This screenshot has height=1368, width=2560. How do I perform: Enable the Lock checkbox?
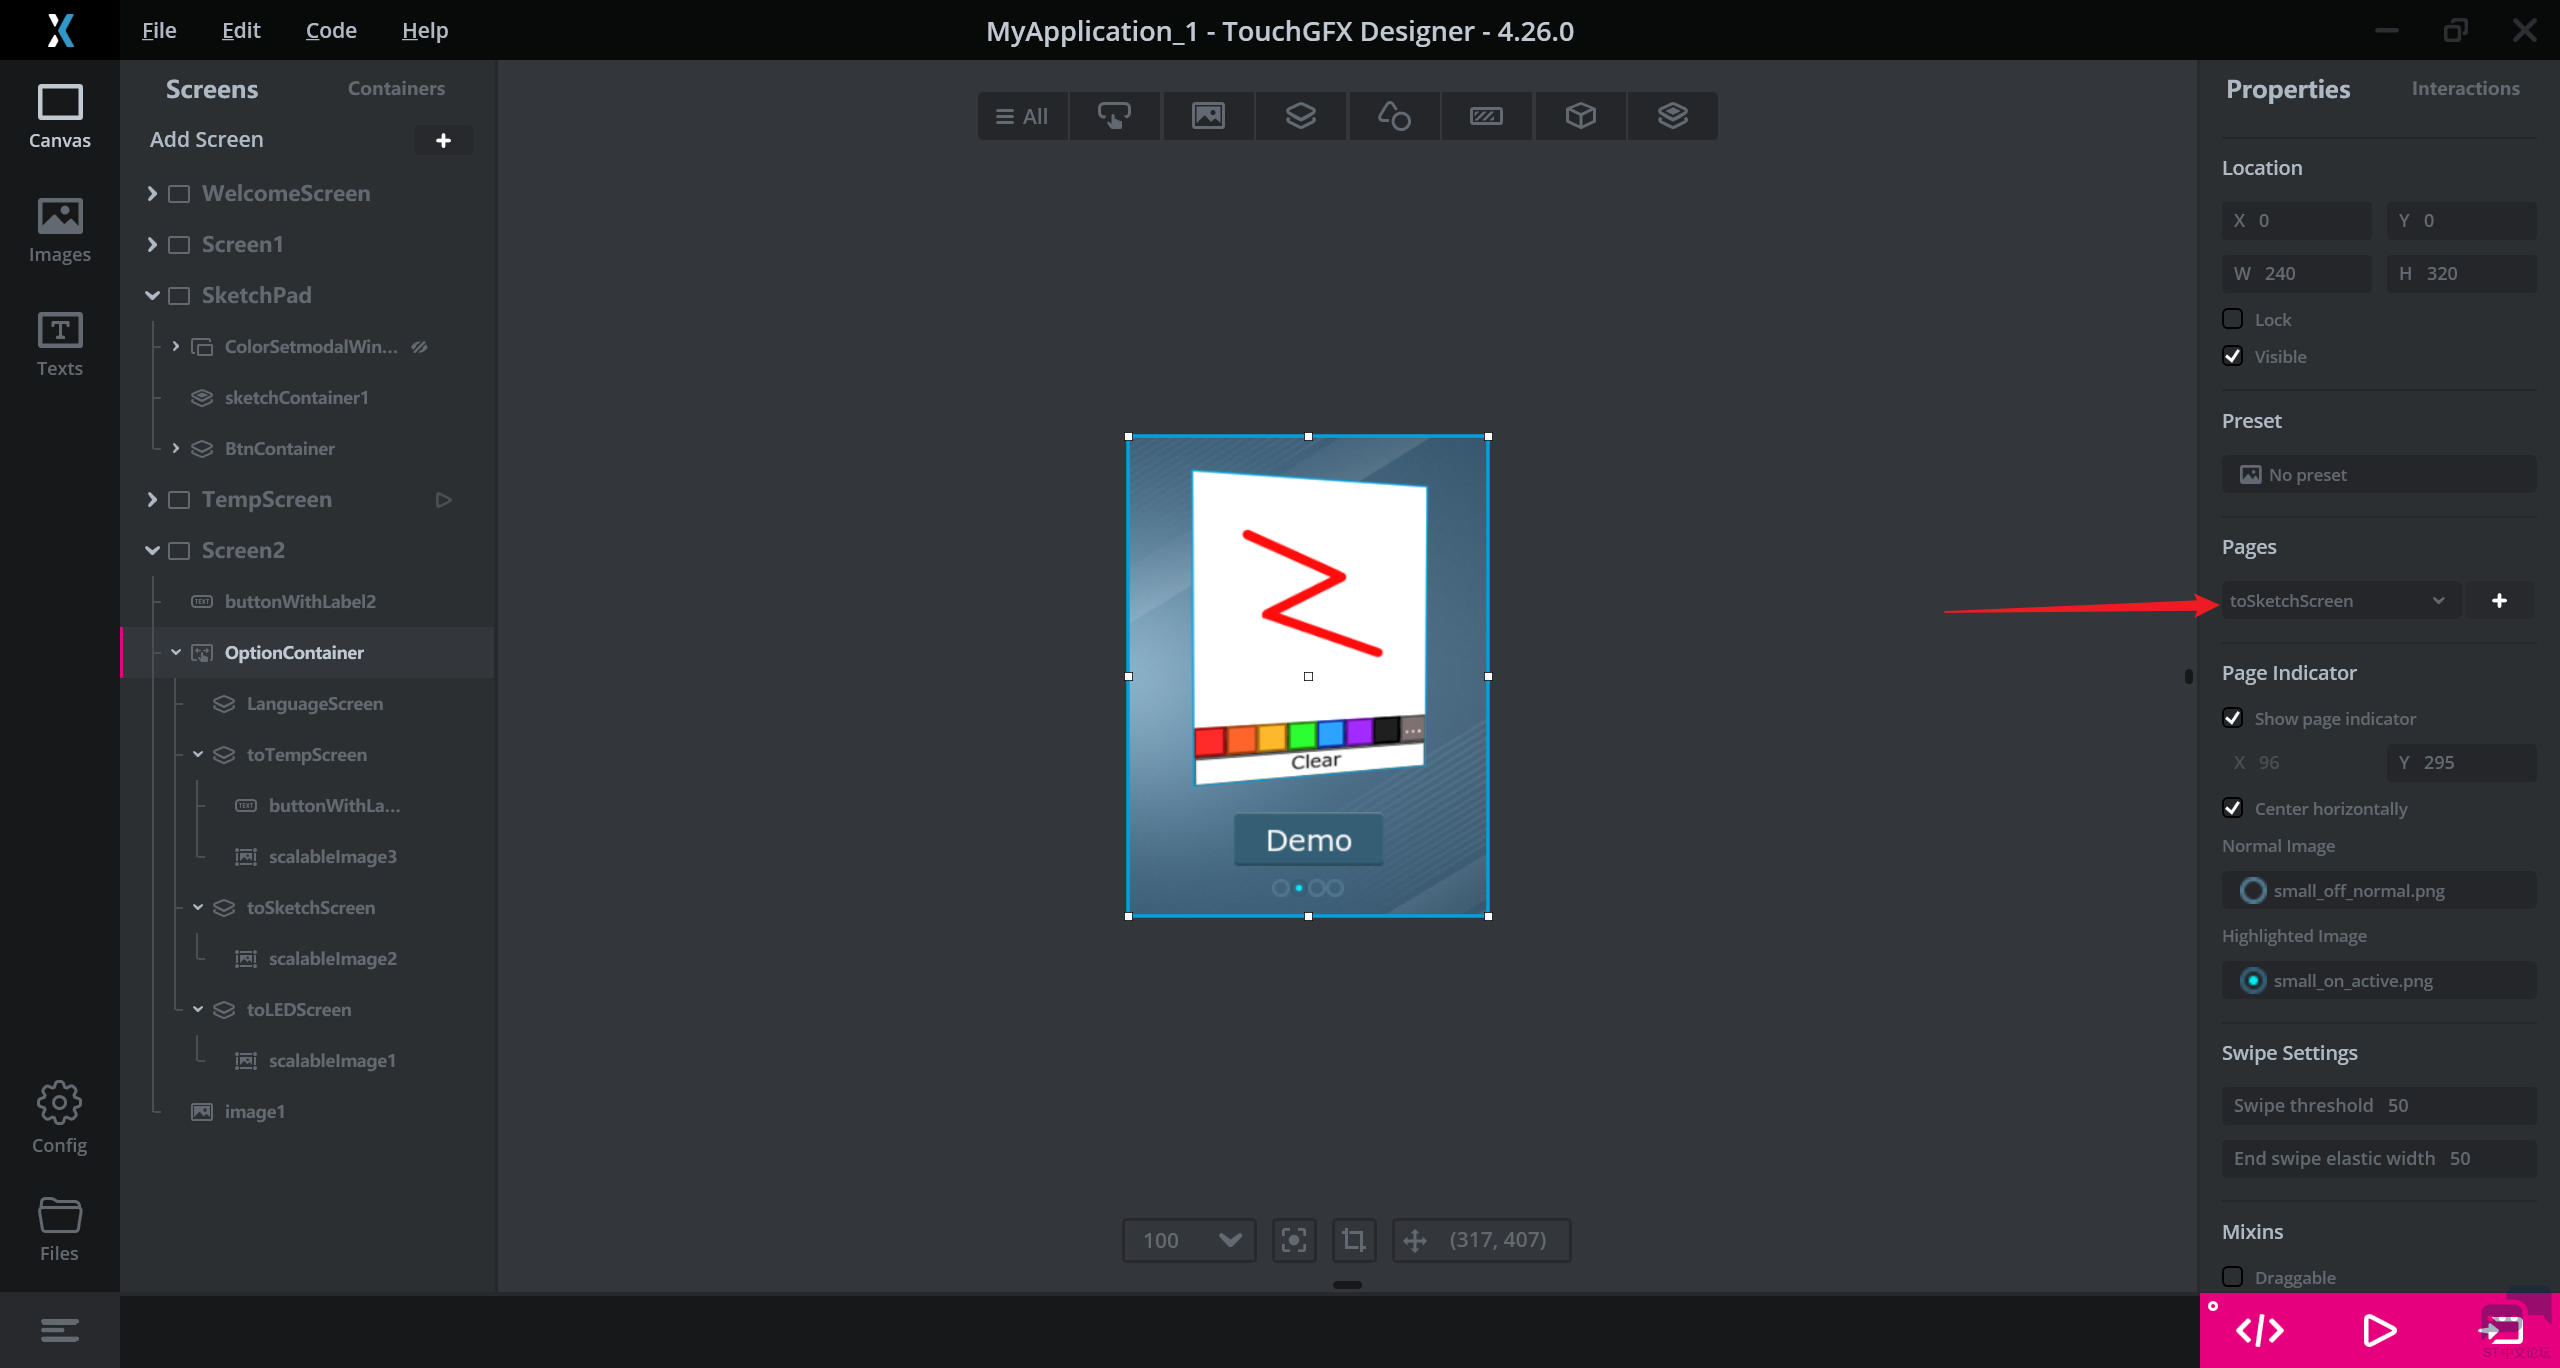tap(2232, 319)
